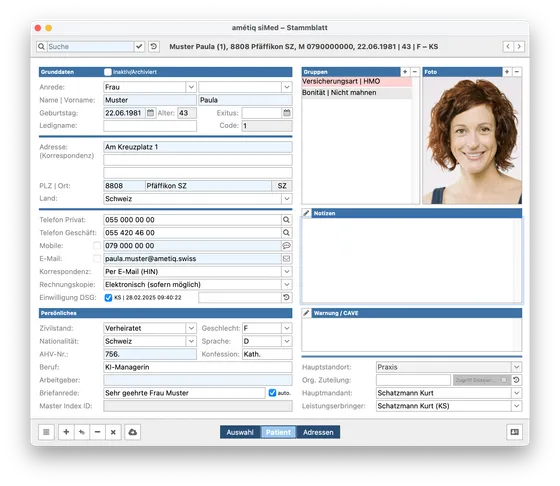Search Telefon Geschäft with magnifier icon
The image size is (560, 486).
286,233
